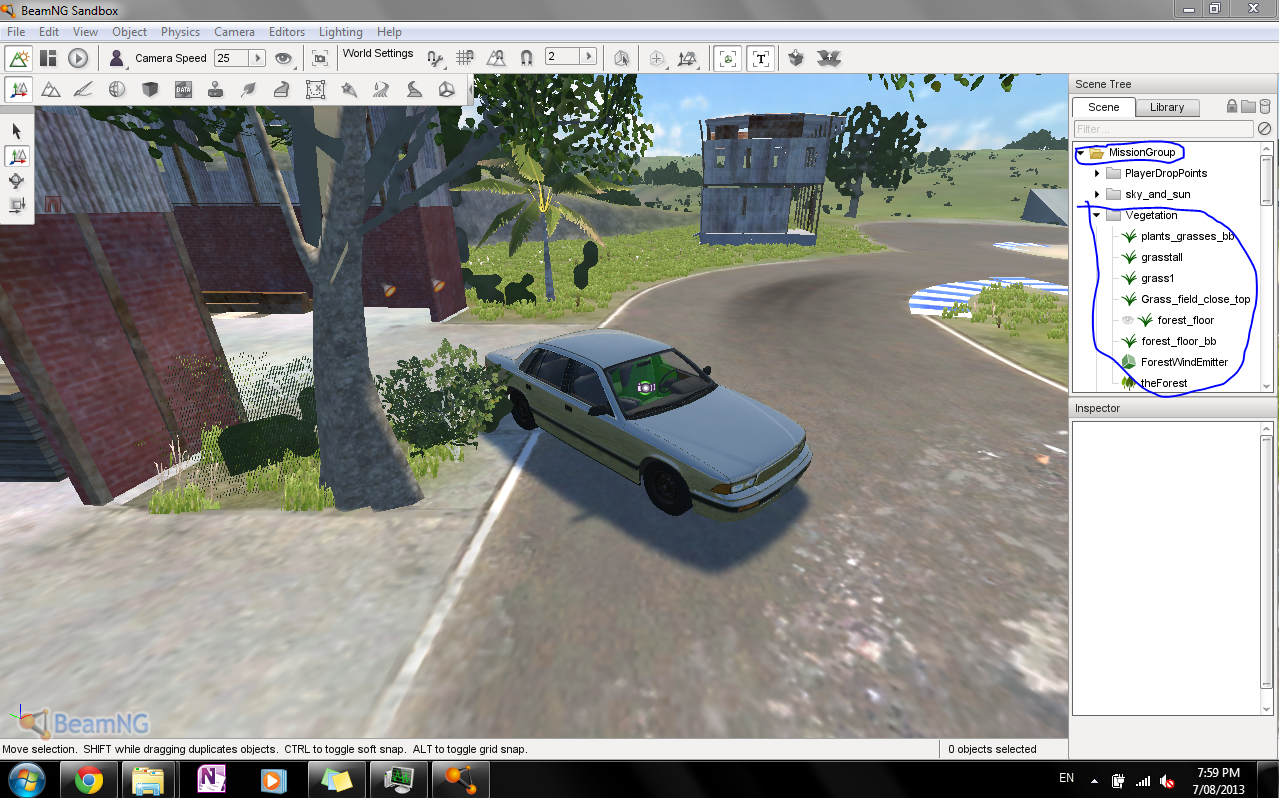Click the delete selection trash icon

click(1264, 107)
